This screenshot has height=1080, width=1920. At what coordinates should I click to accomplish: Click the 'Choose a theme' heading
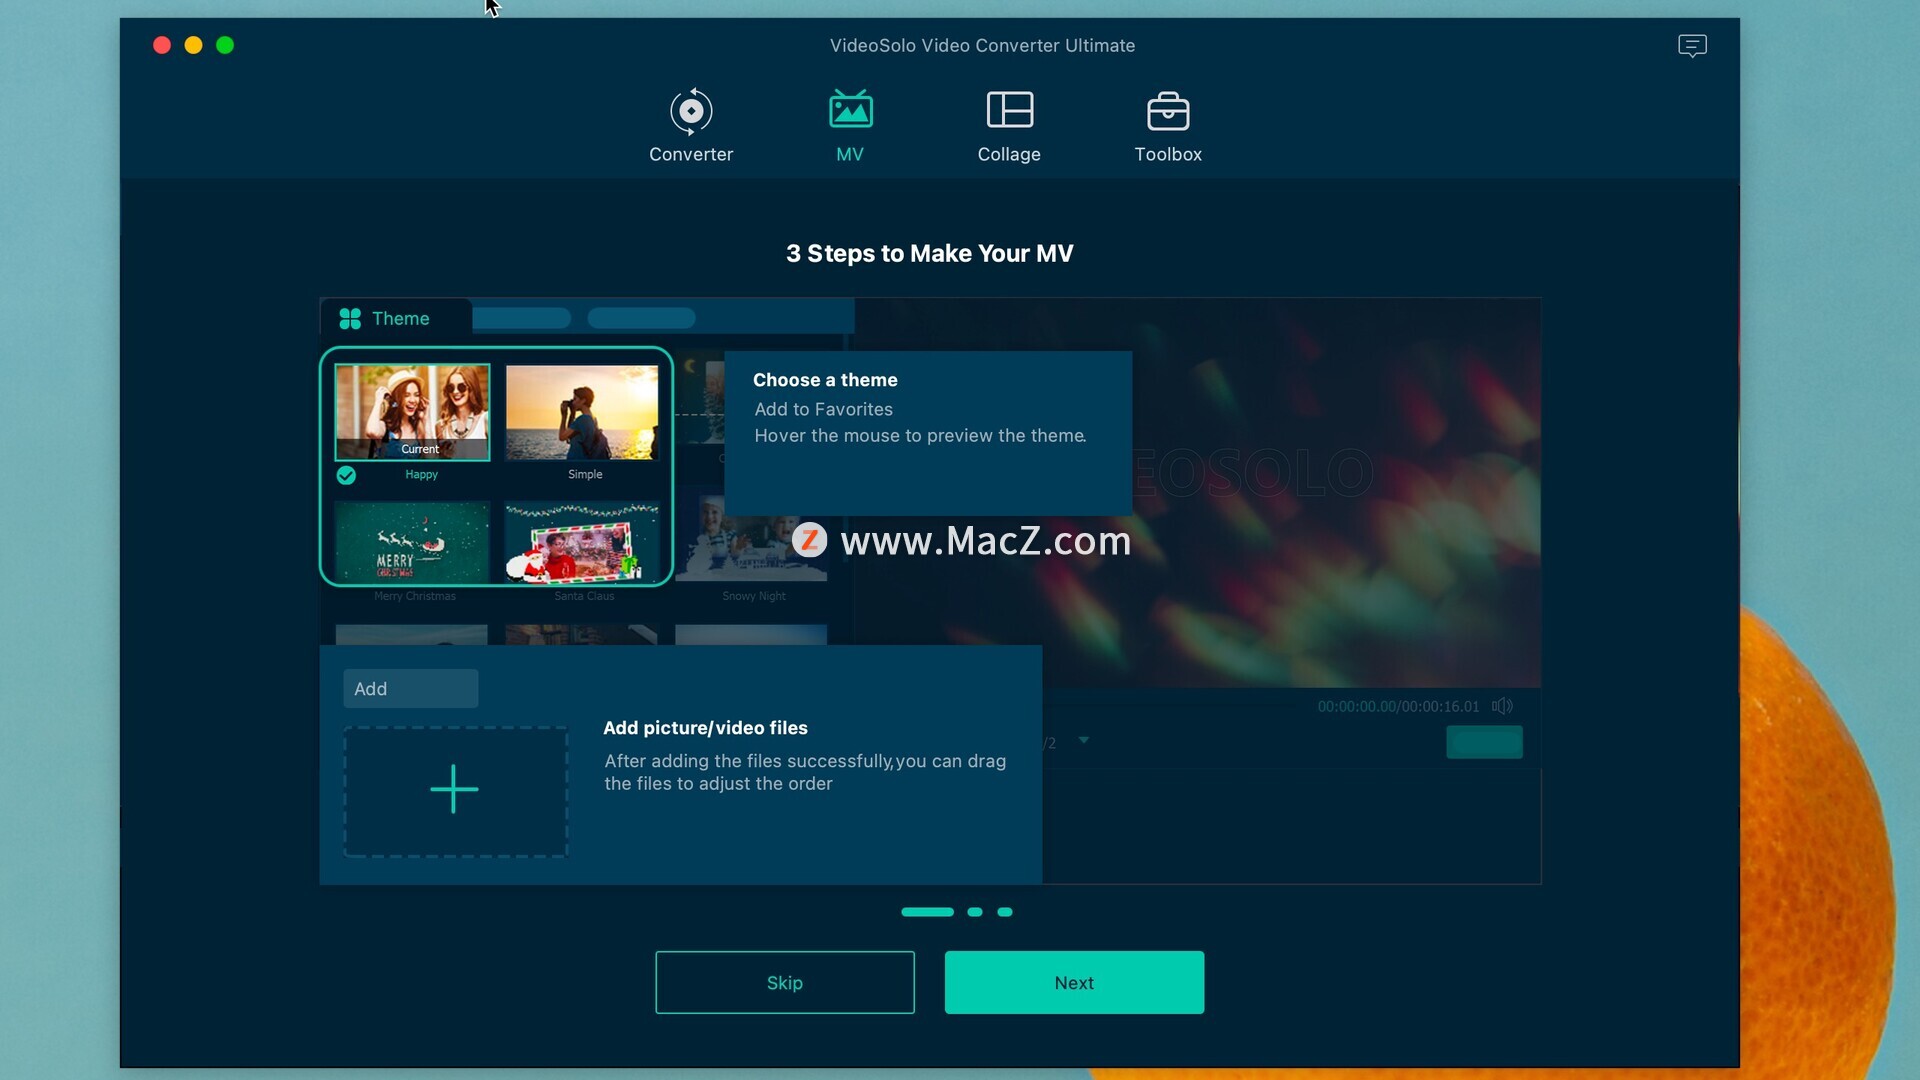tap(825, 380)
